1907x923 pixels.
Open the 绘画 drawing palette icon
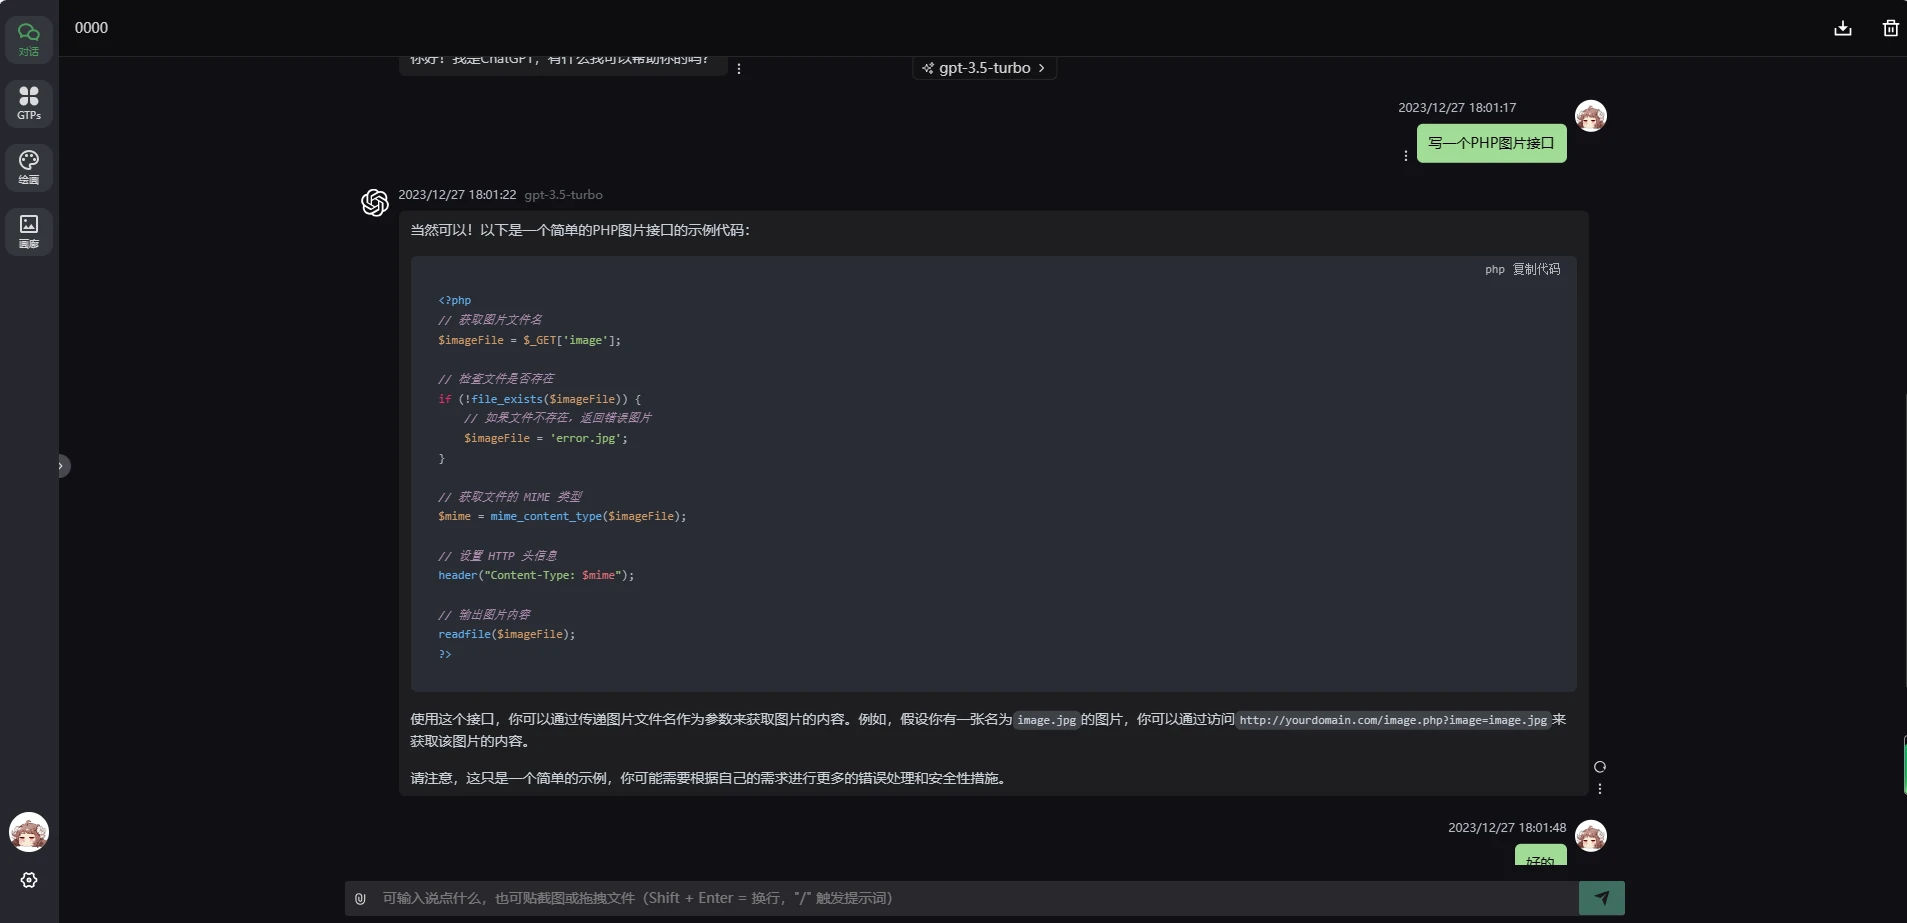29,167
